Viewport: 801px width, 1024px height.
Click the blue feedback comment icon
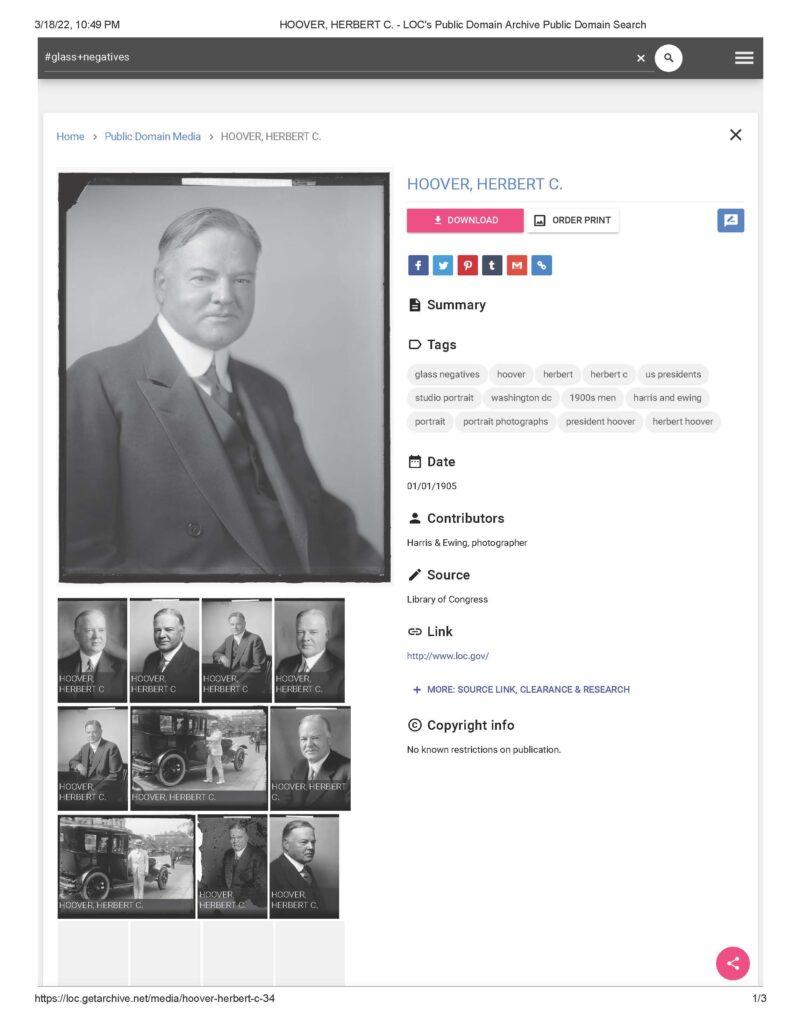(730, 220)
